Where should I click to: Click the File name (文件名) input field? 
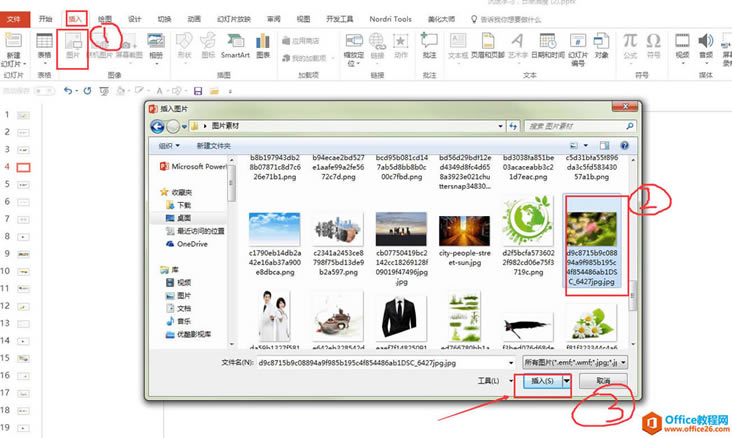point(386,362)
